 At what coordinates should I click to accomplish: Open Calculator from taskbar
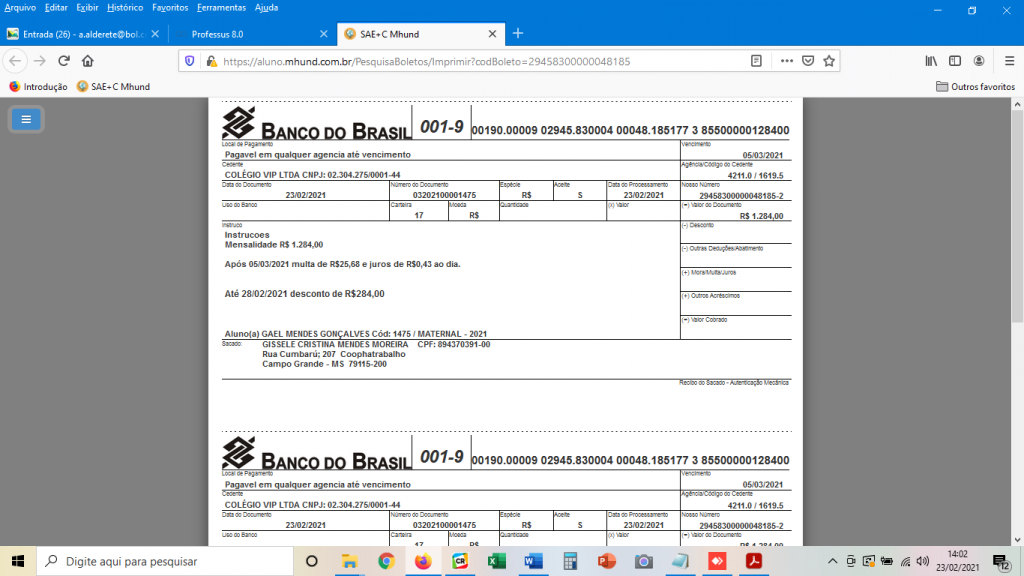570,561
